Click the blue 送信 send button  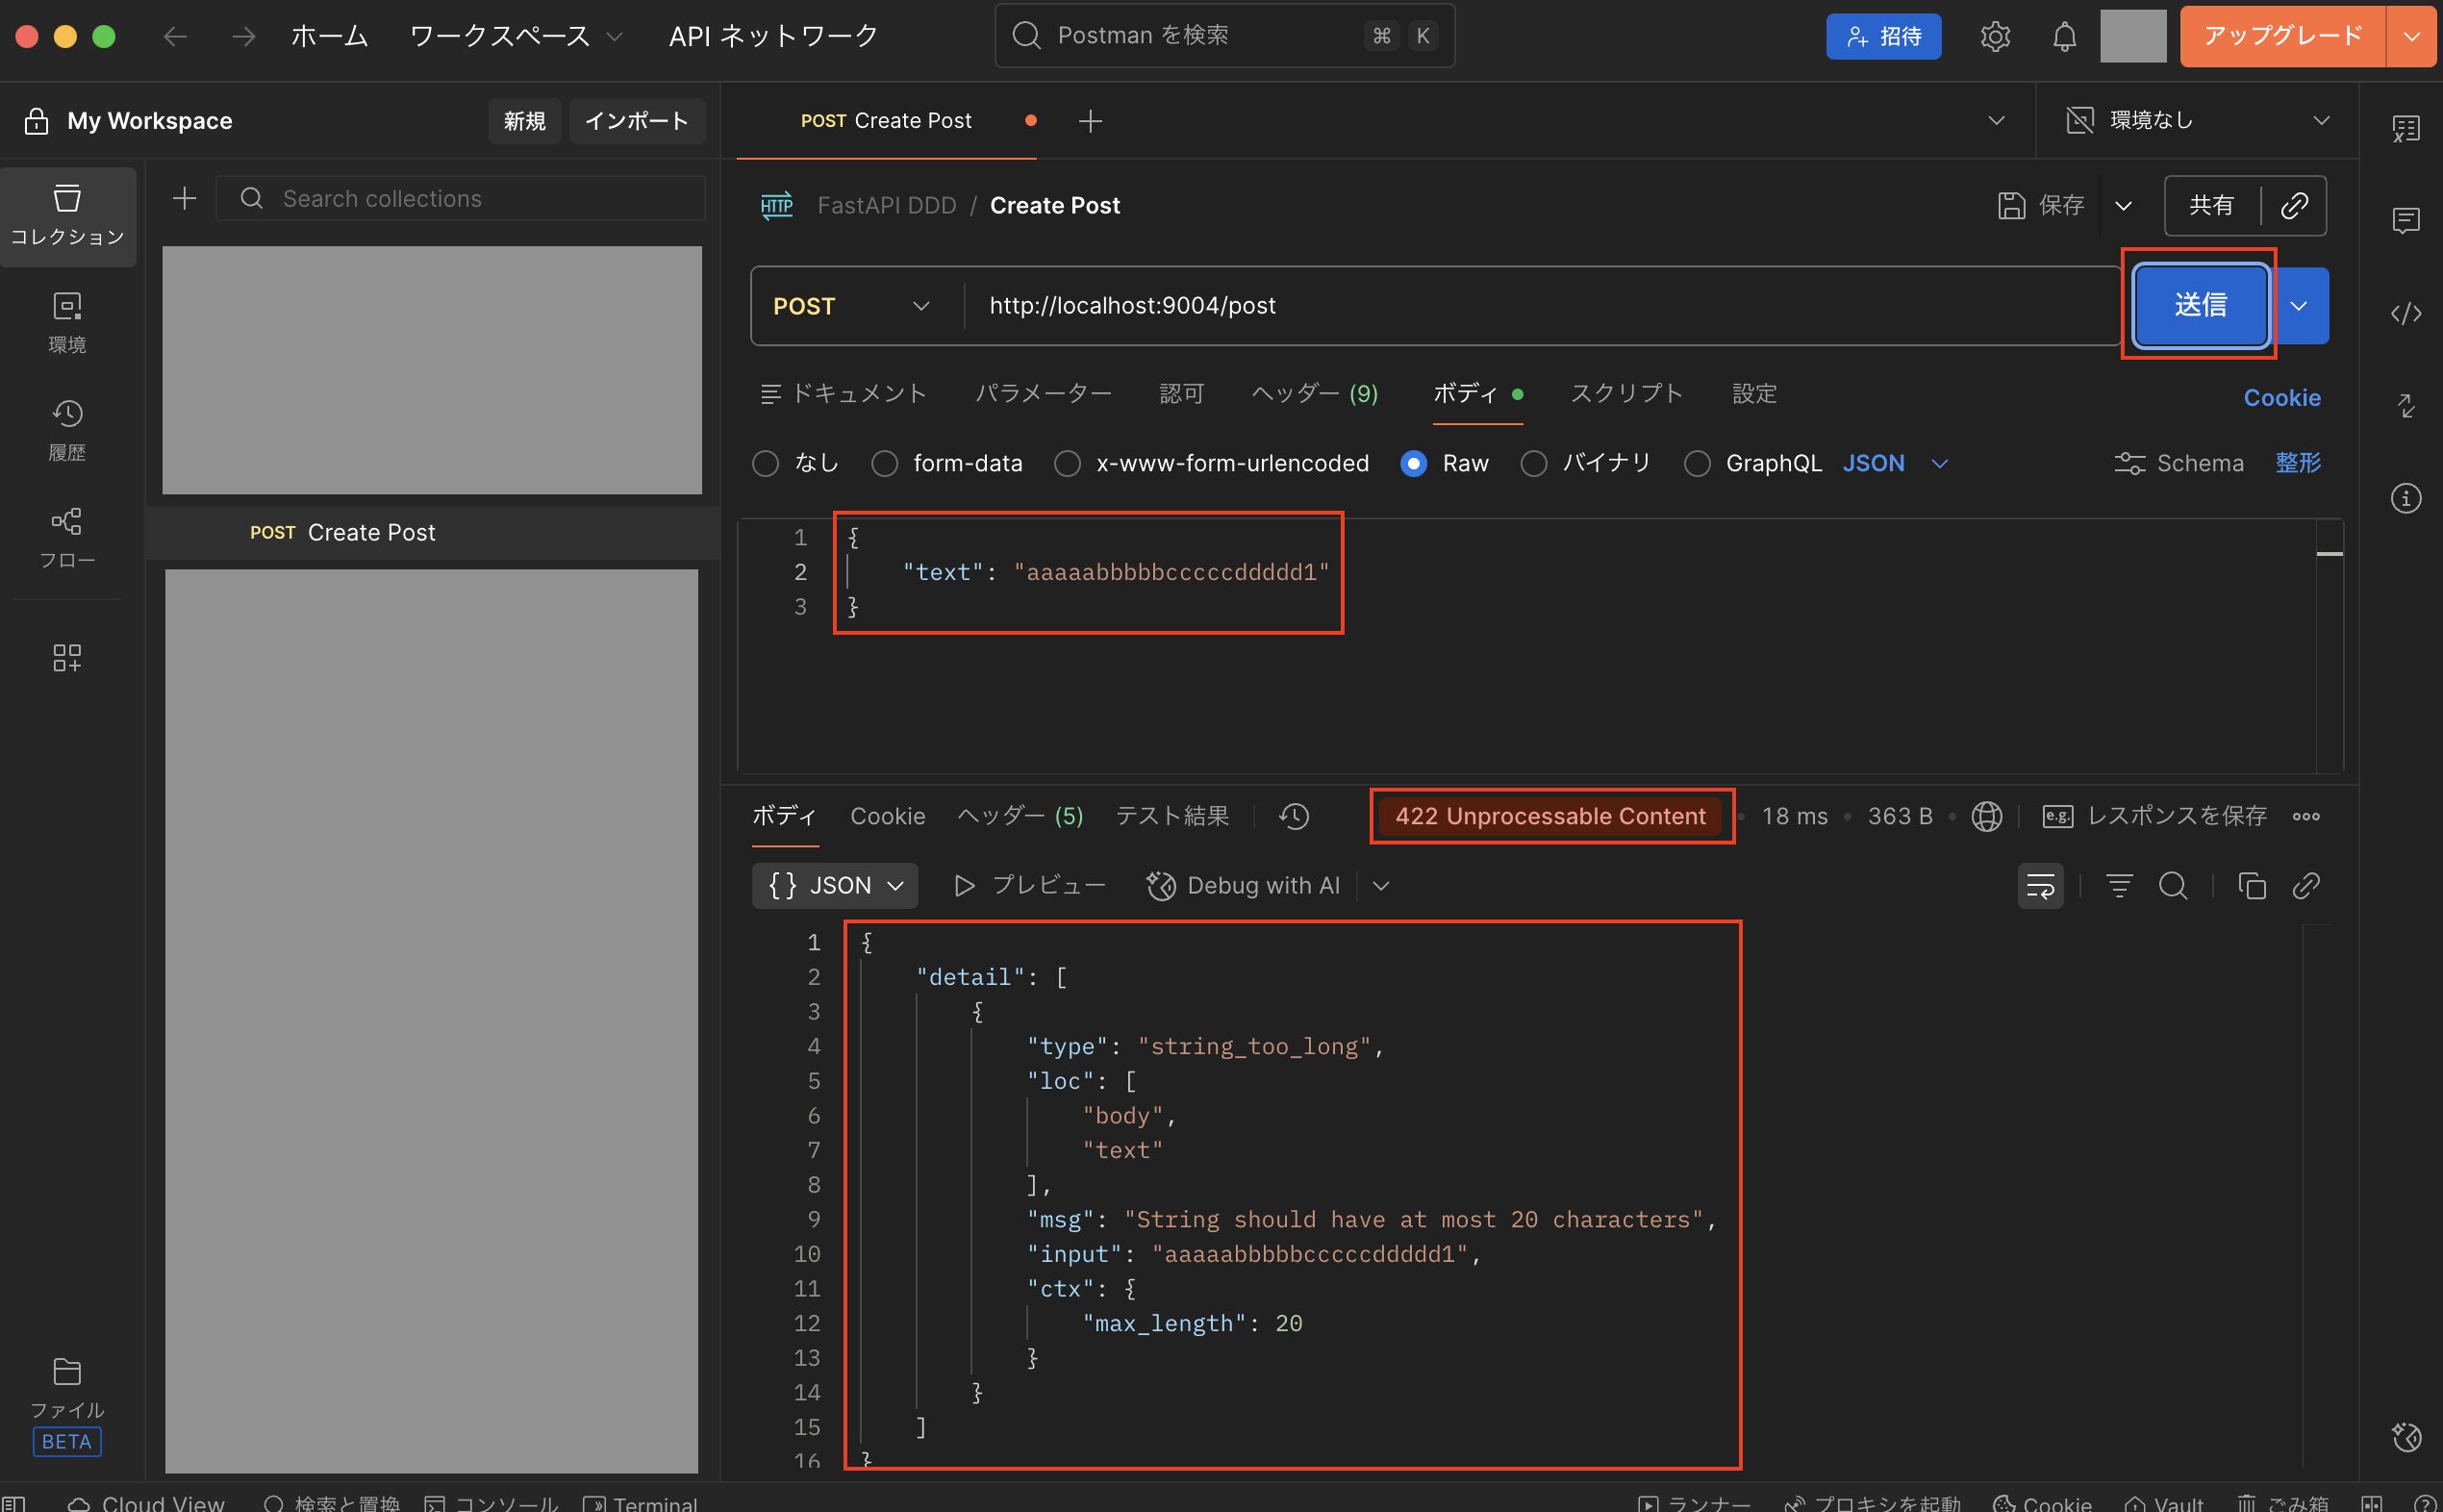pyautogui.click(x=2199, y=305)
